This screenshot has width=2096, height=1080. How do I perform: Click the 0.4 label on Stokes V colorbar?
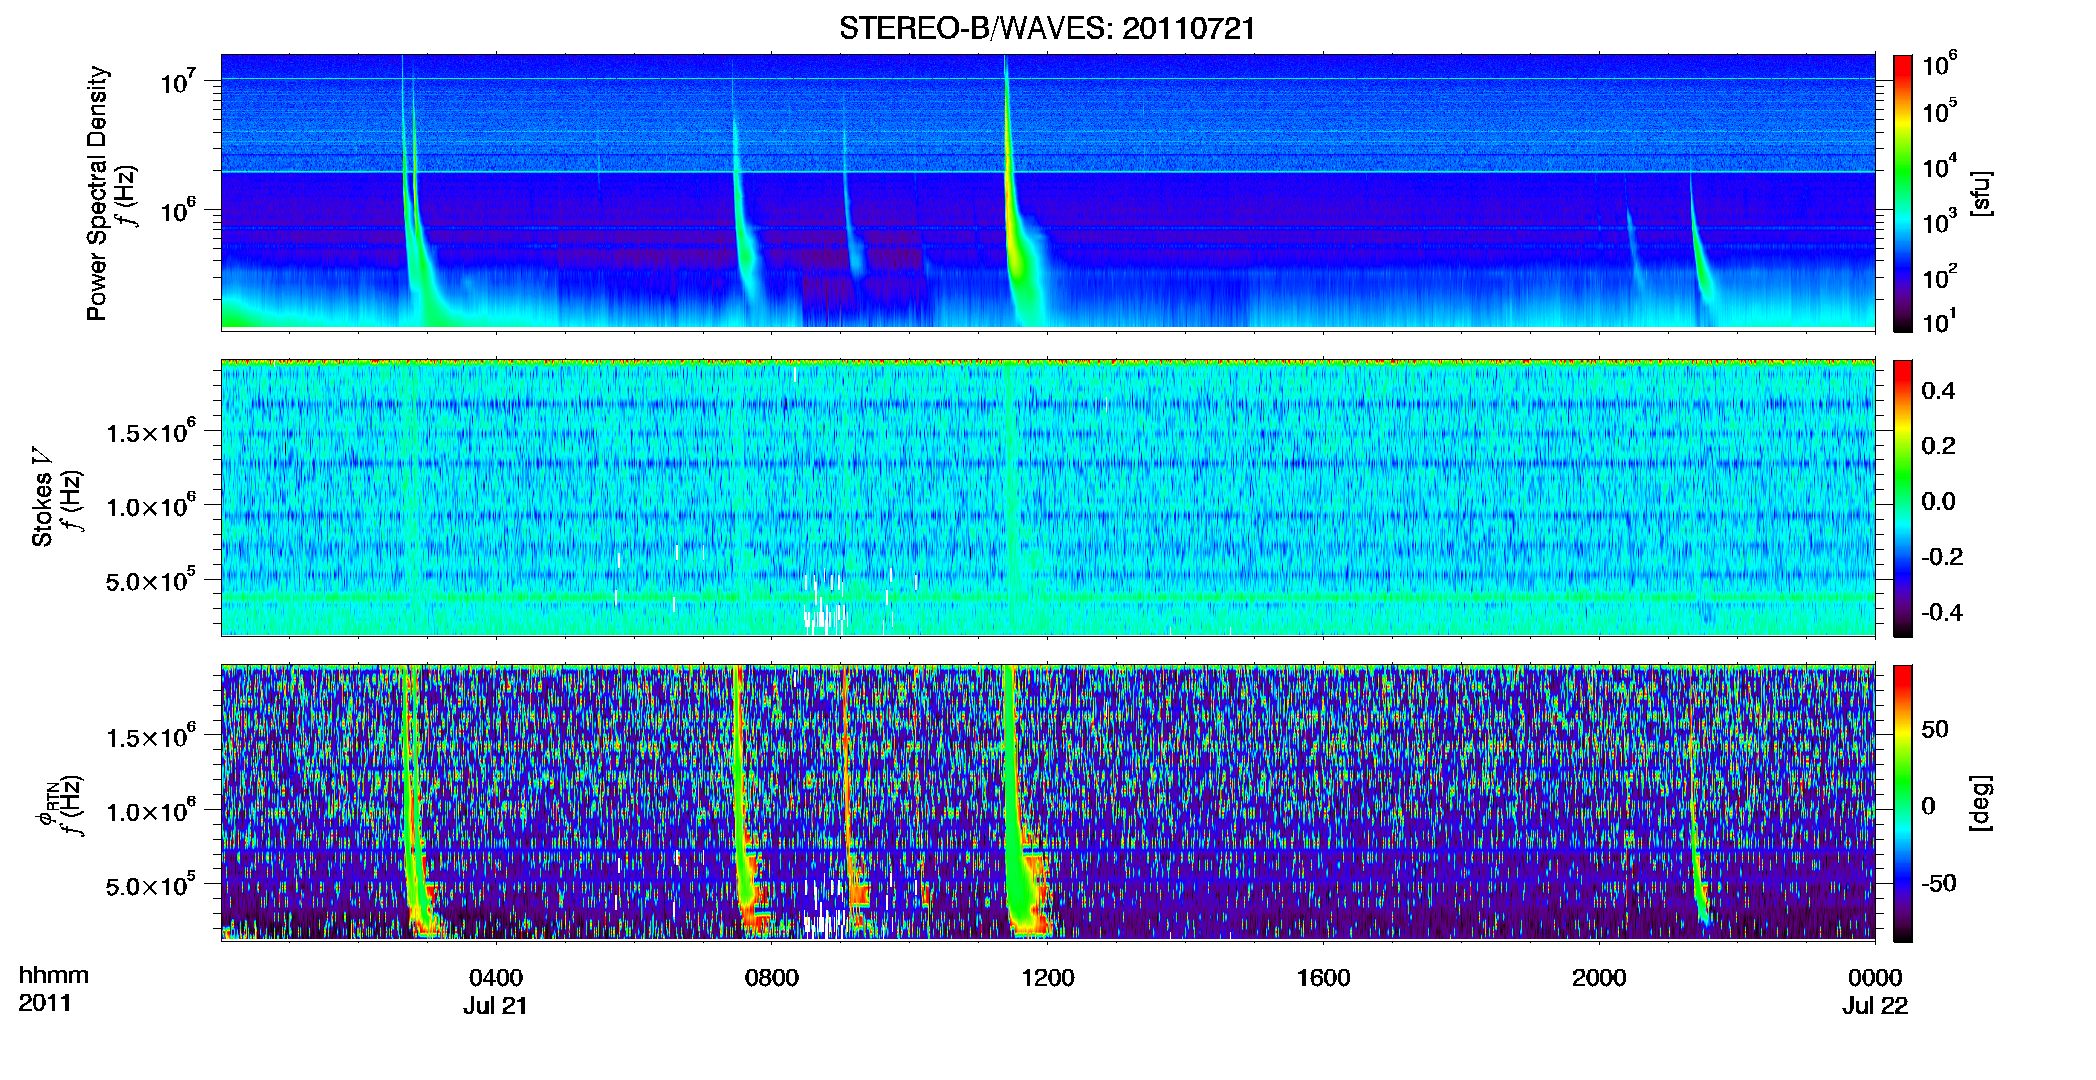point(1938,391)
